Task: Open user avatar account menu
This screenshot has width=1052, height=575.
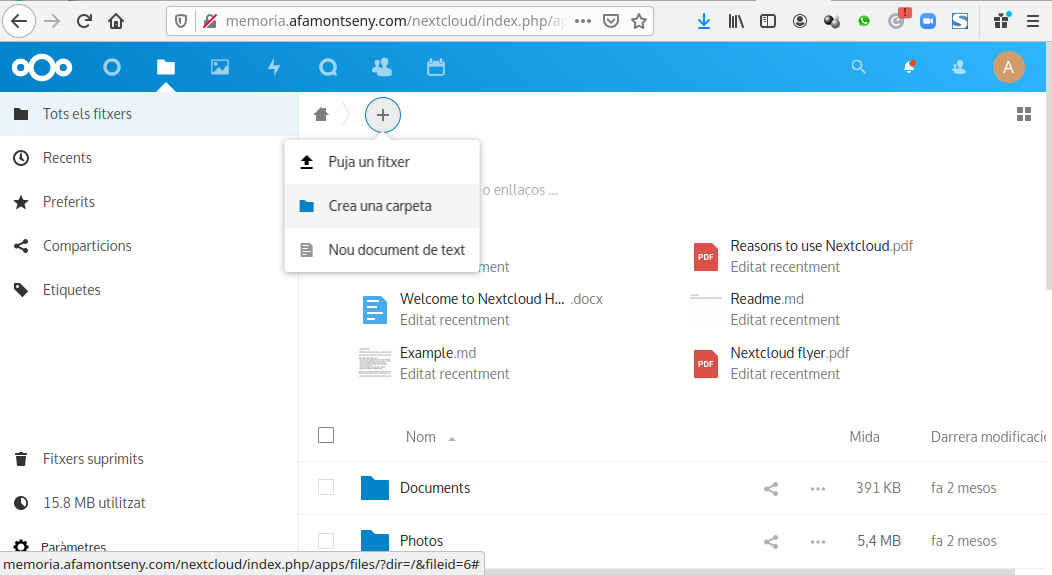Action: pyautogui.click(x=1008, y=68)
